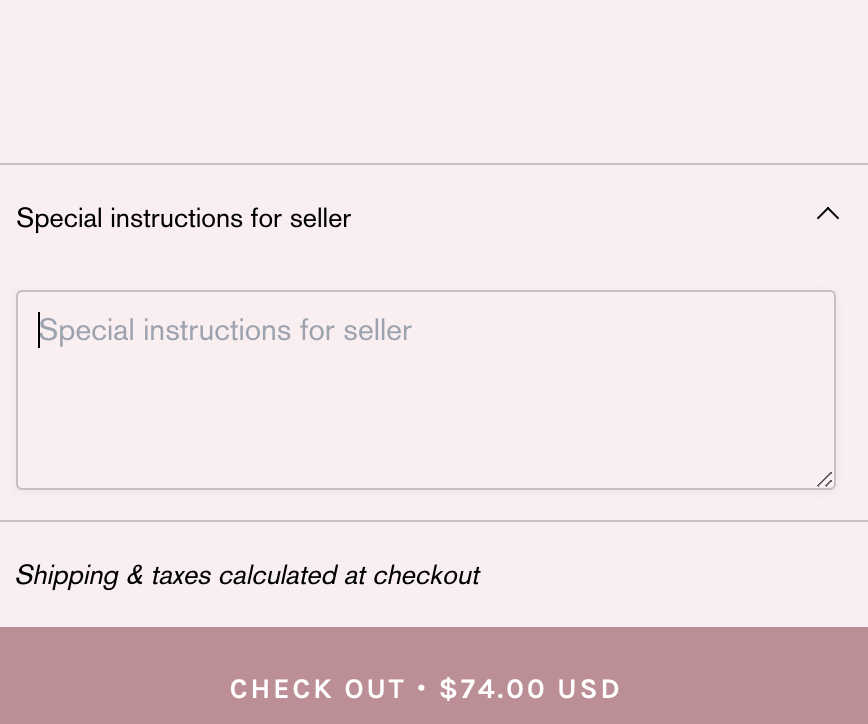Click the Shipping & taxes calculated note
The width and height of the screenshot is (868, 724).
[x=248, y=575]
